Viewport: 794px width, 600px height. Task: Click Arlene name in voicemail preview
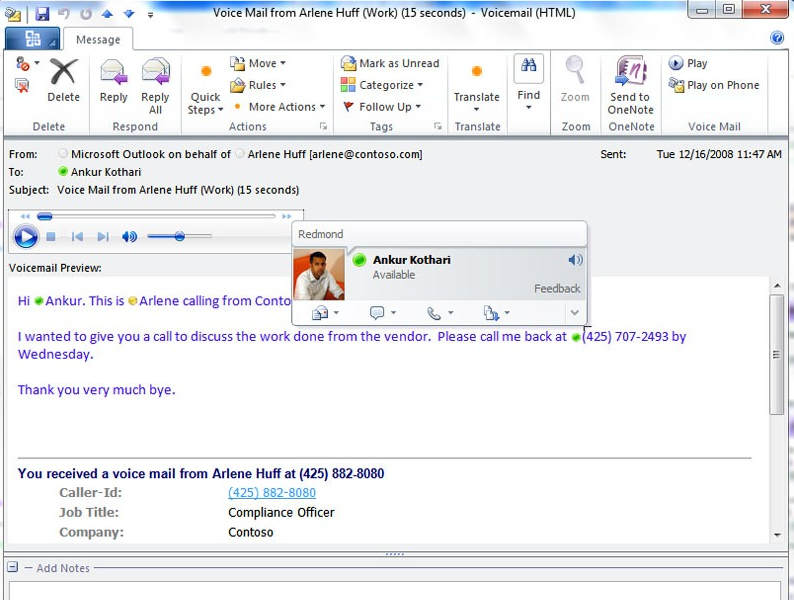159,301
